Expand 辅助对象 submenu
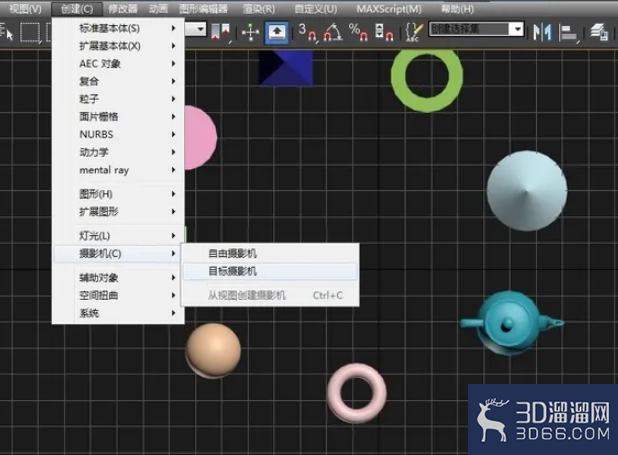Viewport: 618px width, 455px height. [118, 278]
